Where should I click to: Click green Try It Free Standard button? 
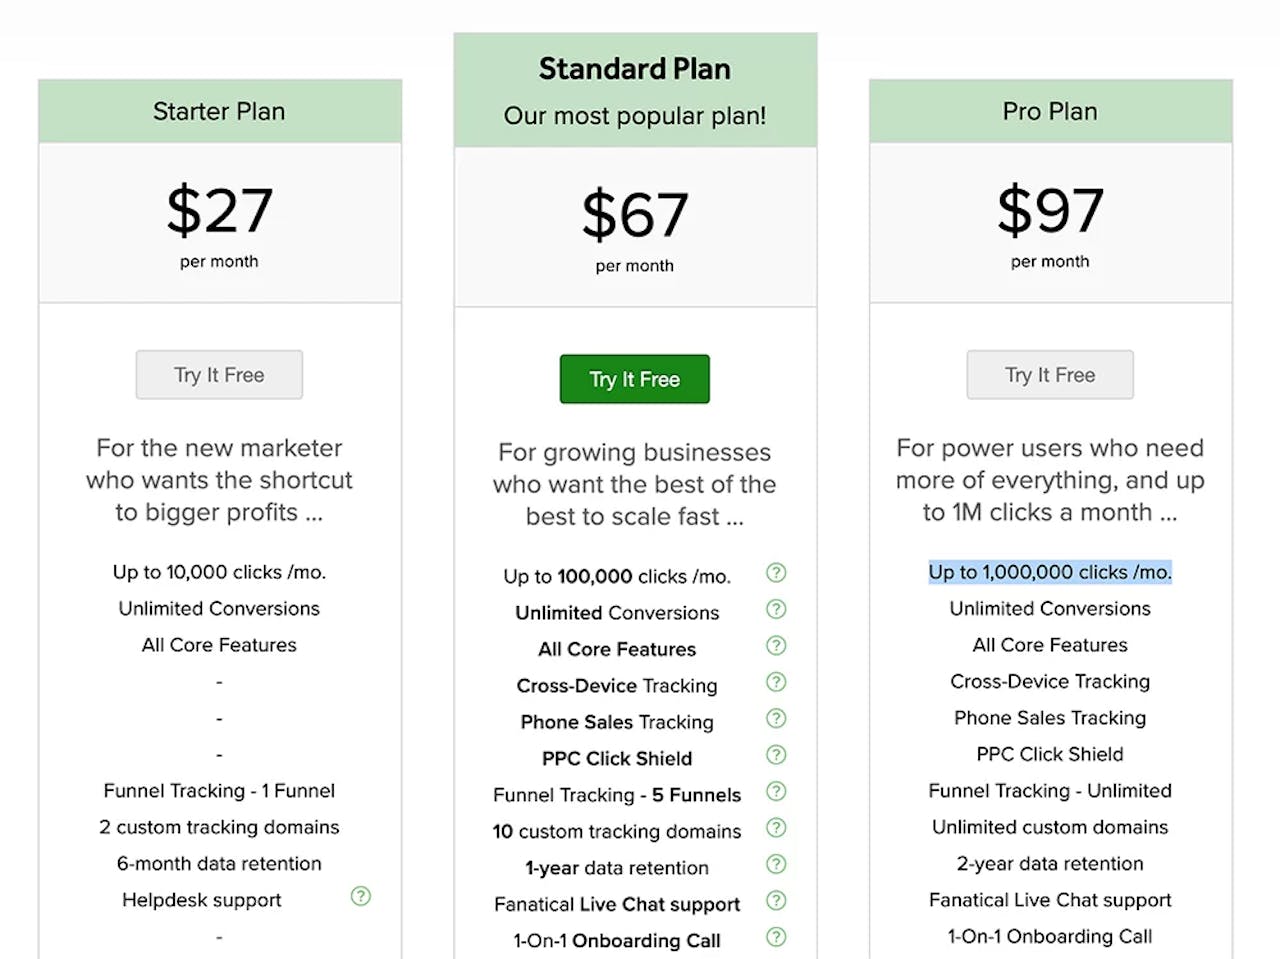click(x=635, y=379)
